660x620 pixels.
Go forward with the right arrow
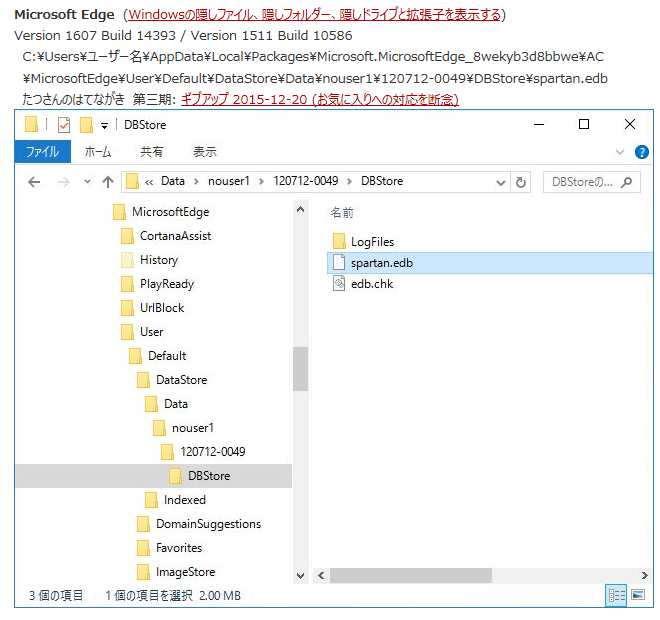pos(64,182)
